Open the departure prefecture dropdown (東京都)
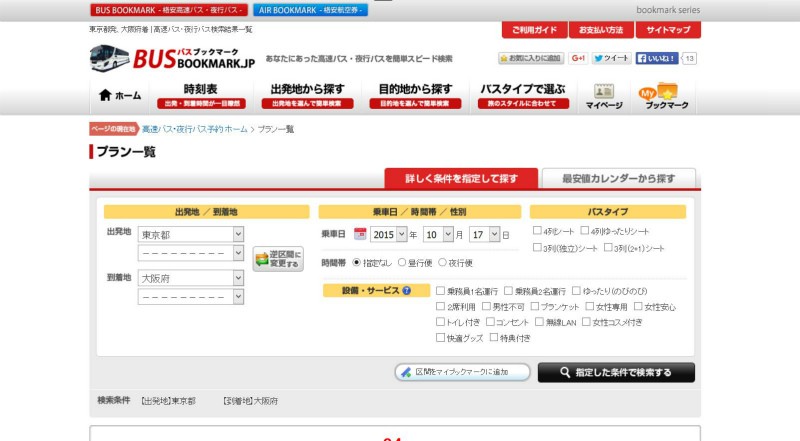 tap(191, 234)
